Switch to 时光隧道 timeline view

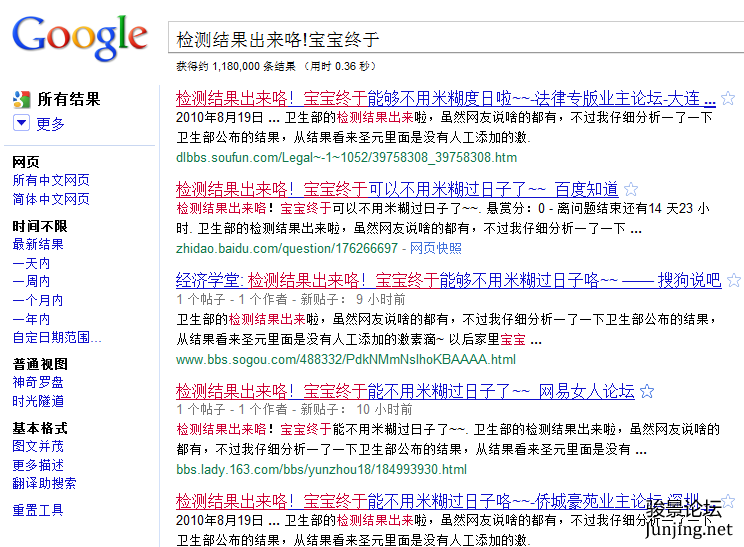[x=38, y=401]
